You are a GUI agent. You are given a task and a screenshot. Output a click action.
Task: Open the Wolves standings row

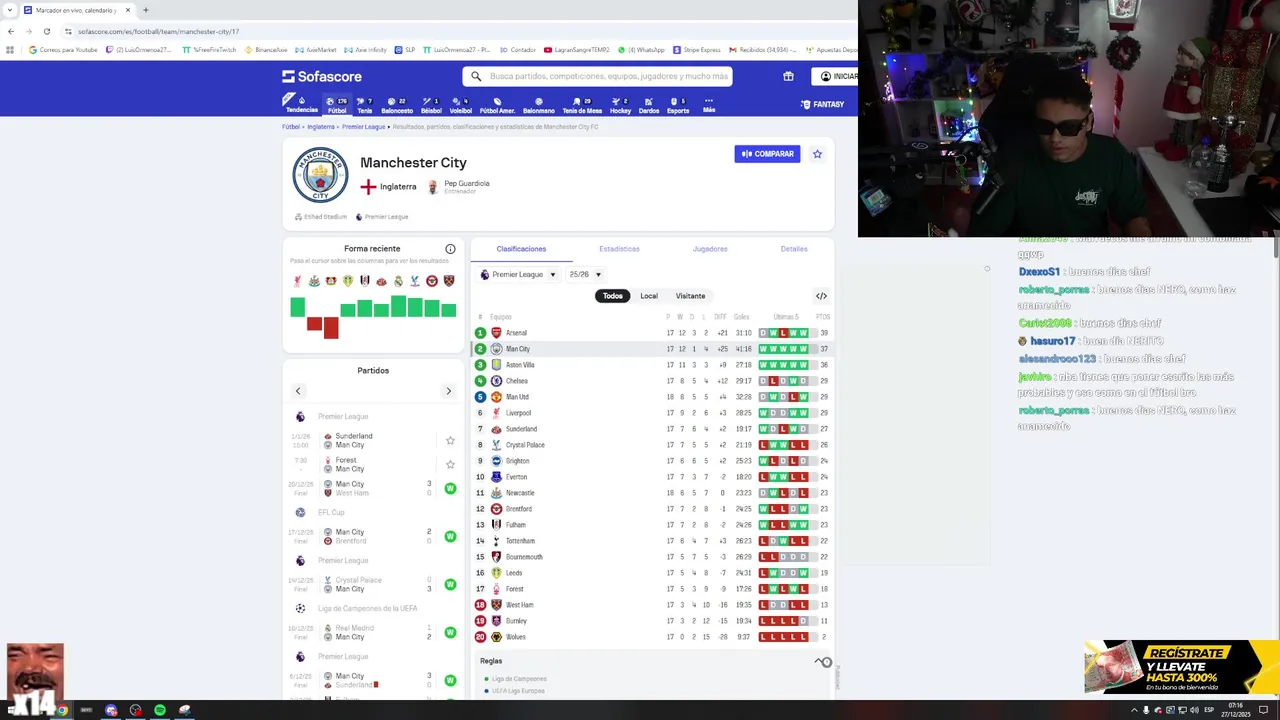(x=653, y=637)
